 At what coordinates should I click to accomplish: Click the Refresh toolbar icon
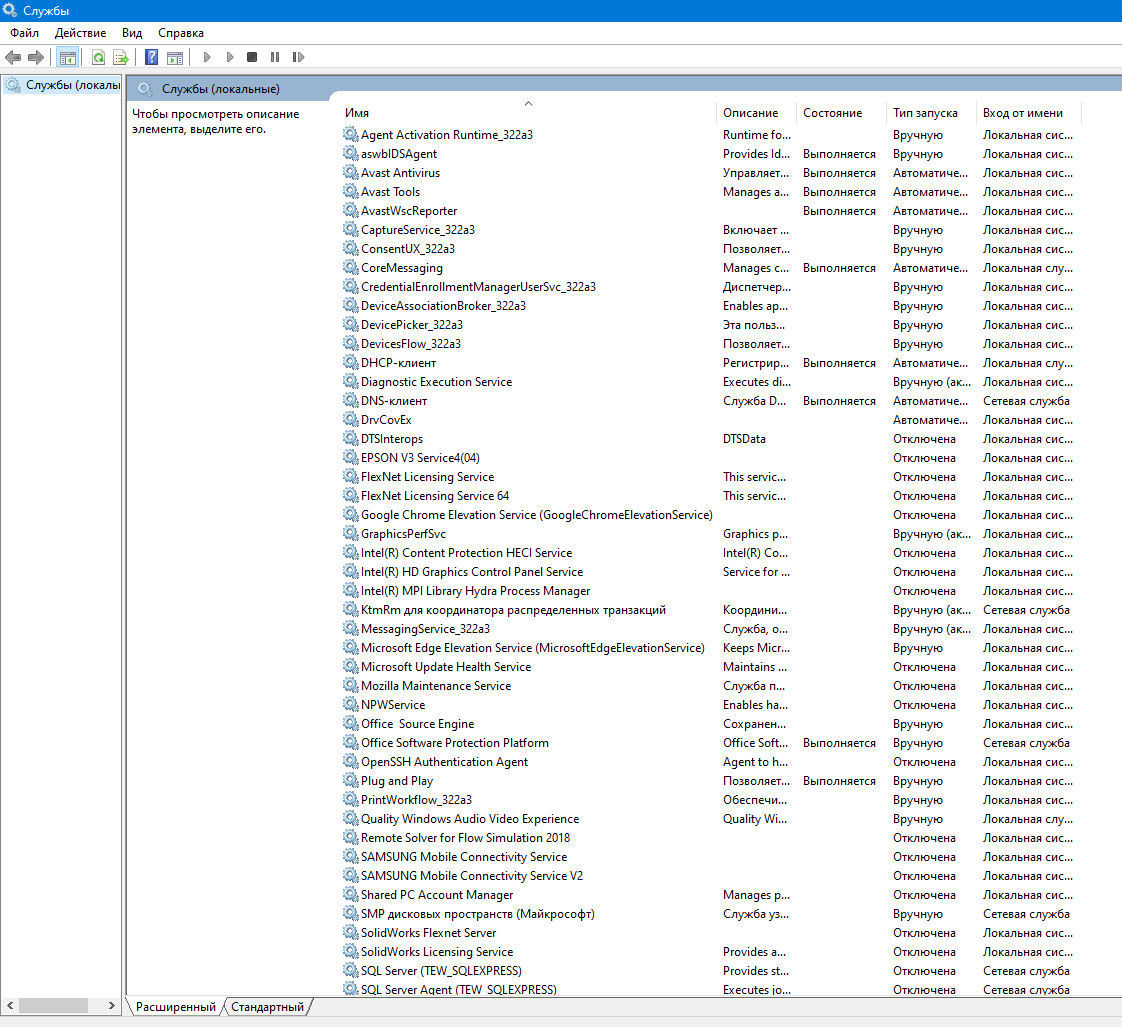point(98,57)
